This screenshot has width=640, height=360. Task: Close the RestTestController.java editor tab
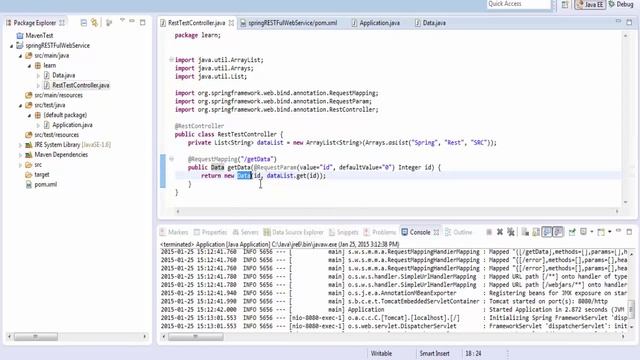pyautogui.click(x=231, y=23)
